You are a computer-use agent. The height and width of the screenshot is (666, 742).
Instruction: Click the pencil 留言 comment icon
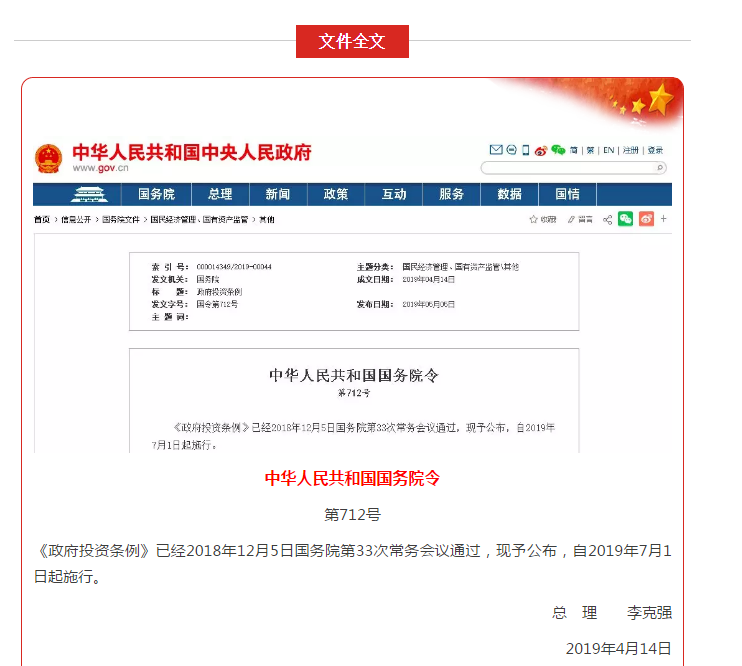[571, 219]
